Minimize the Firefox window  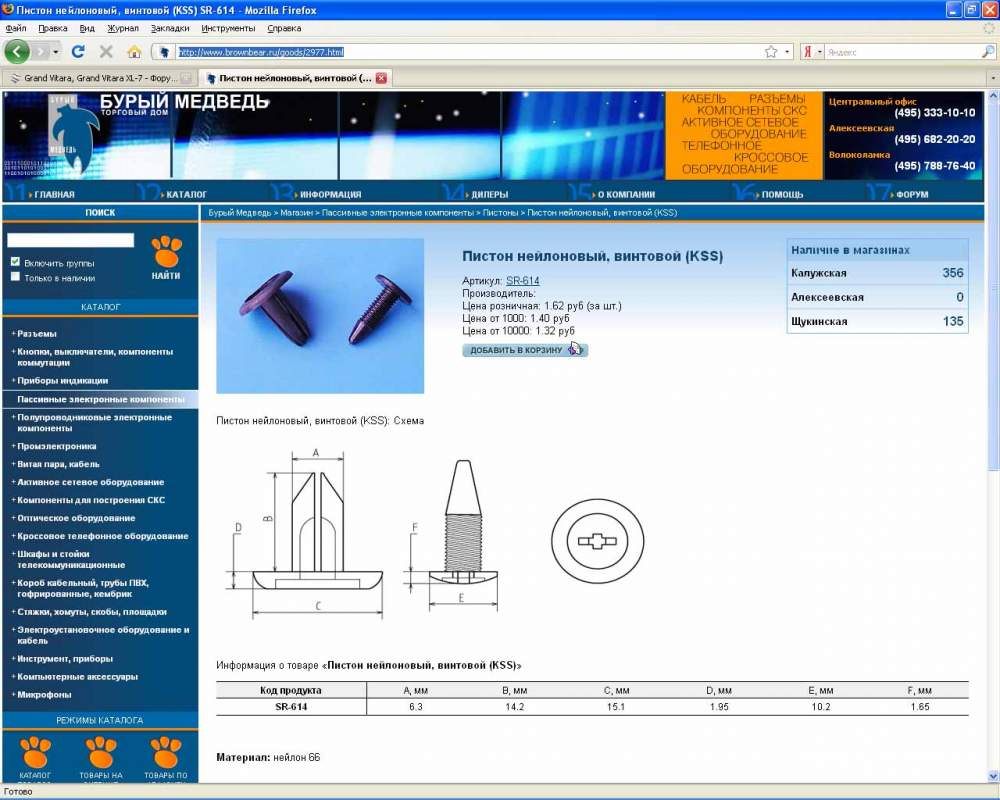click(x=953, y=10)
